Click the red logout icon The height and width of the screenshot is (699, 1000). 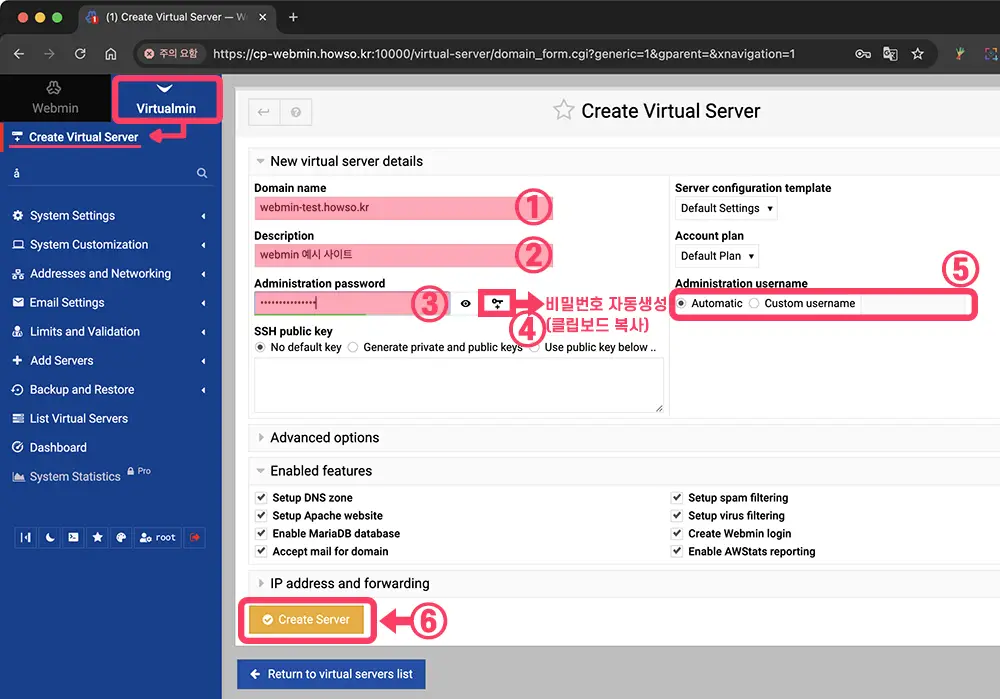(195, 538)
